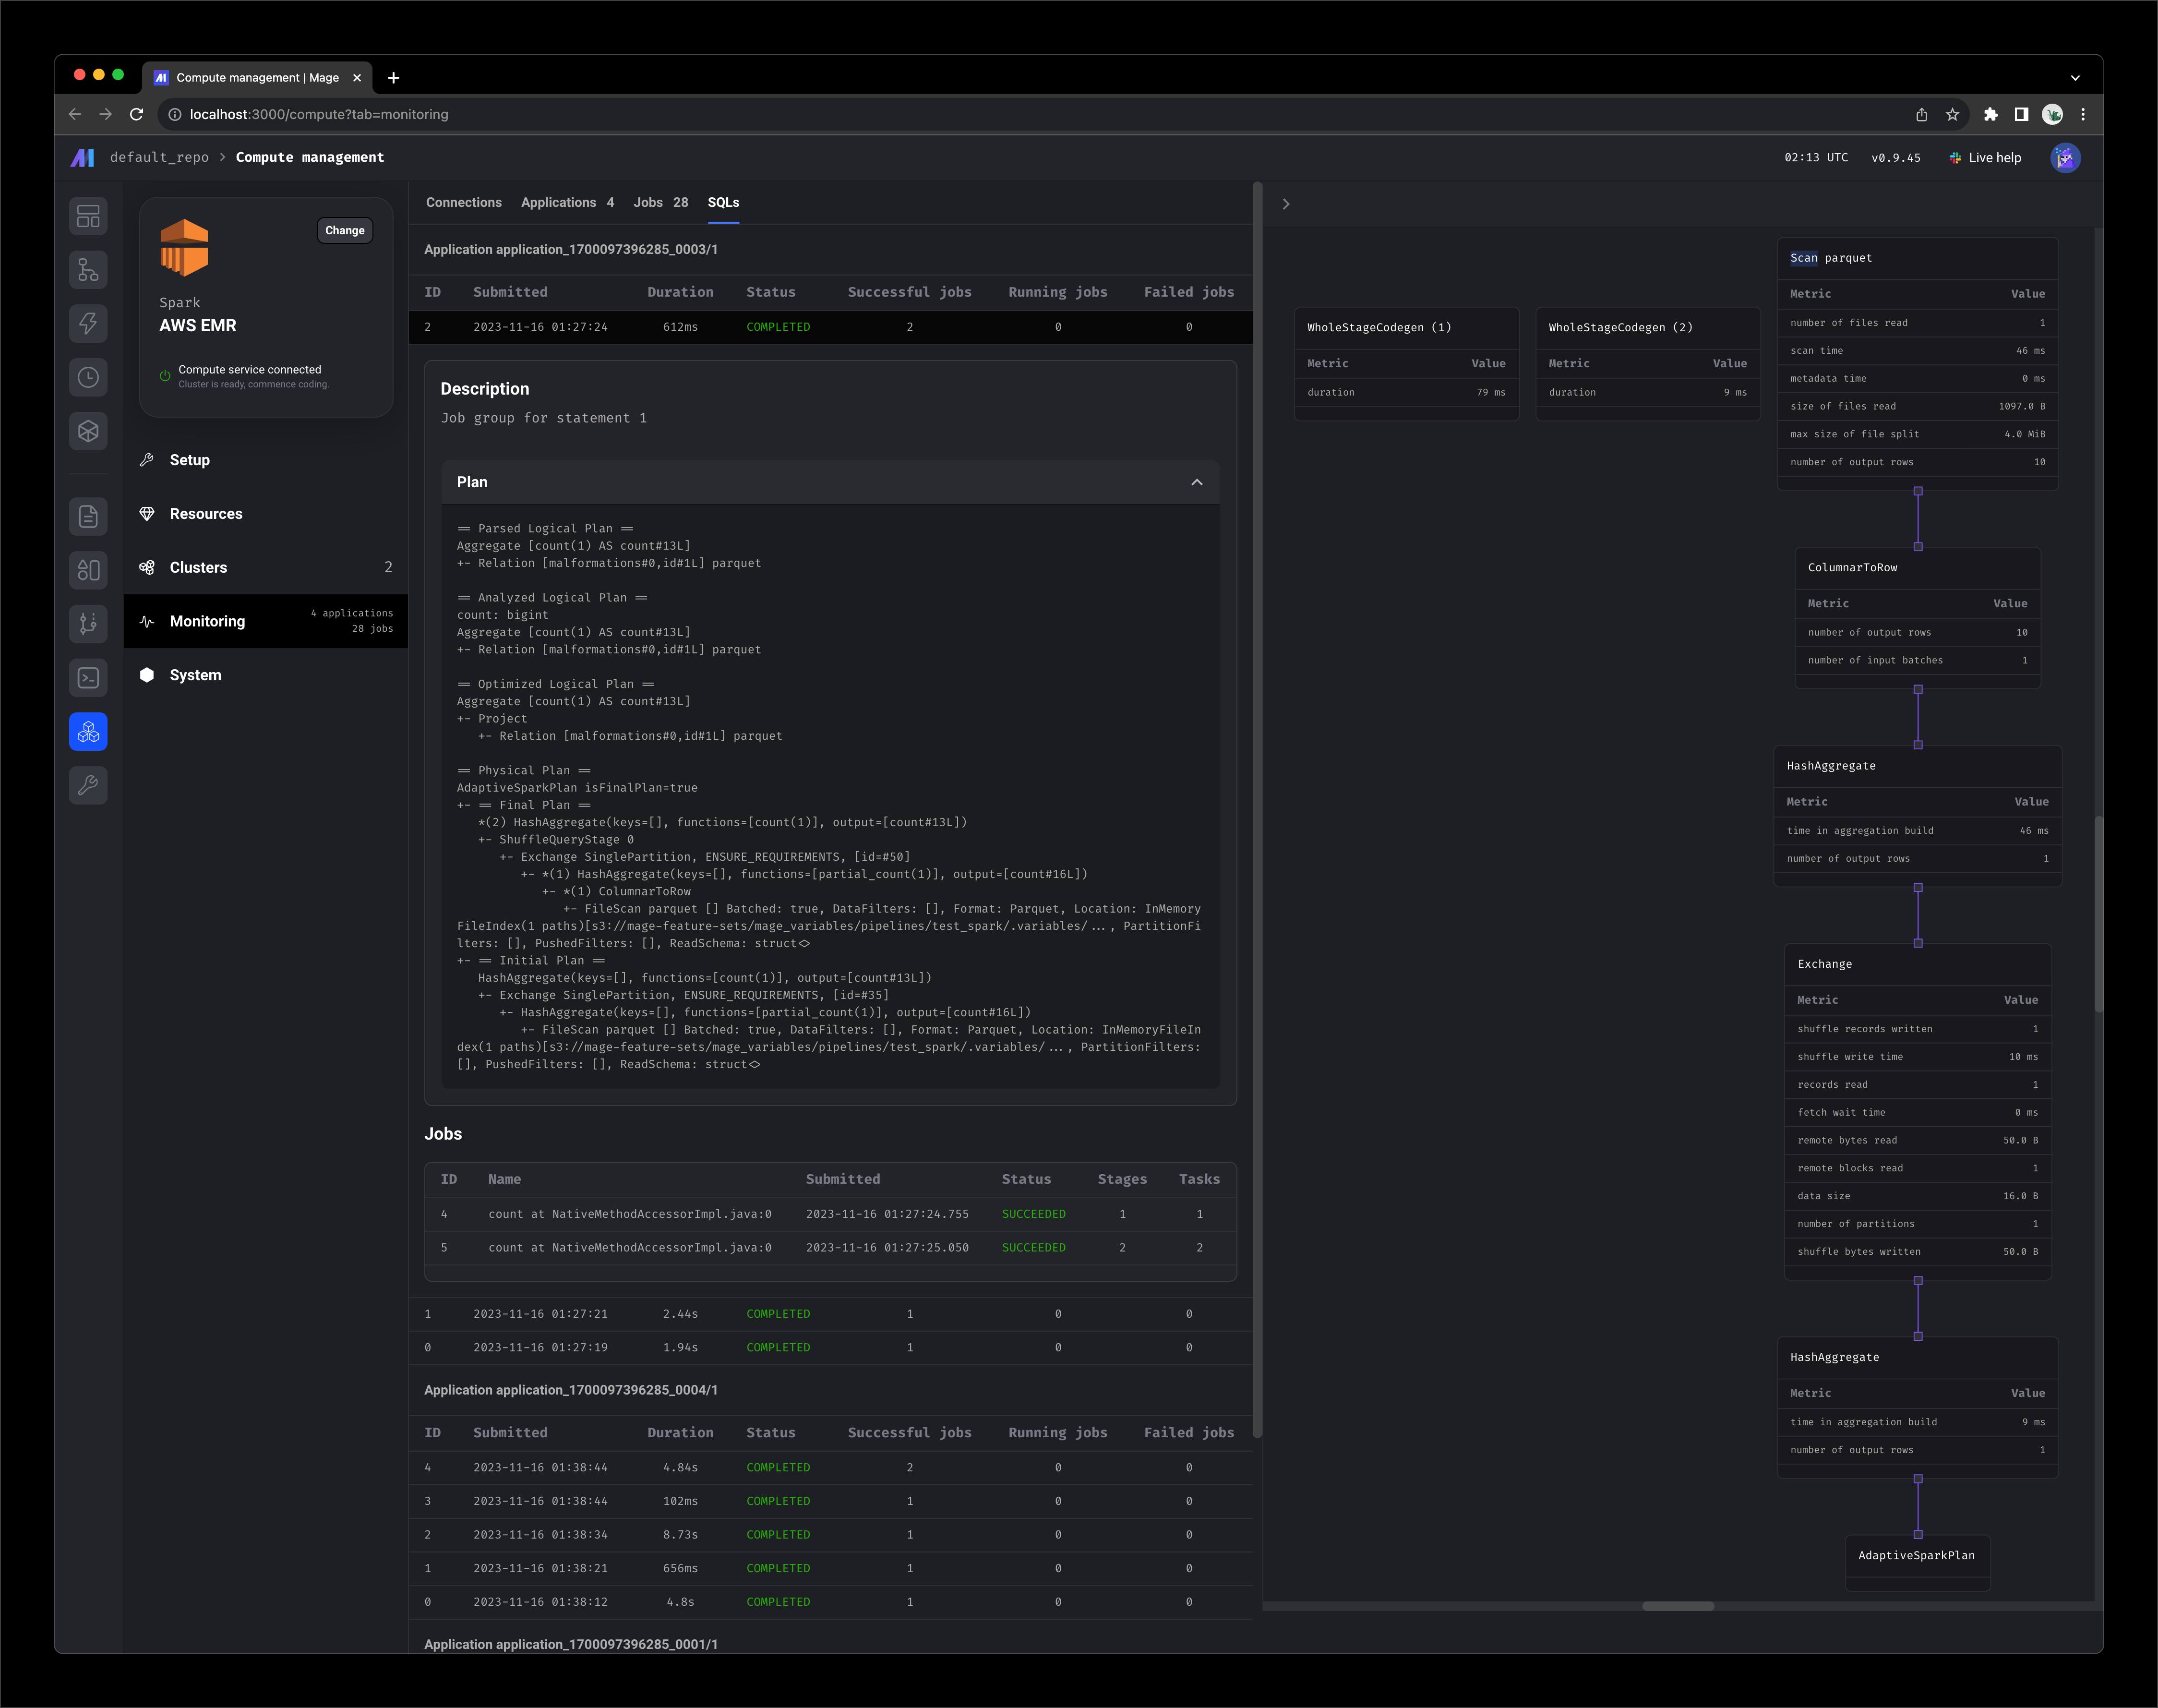Collapse expanded SQL row ID 2 at 01:27:24
Screen dimensions: 2158x1708
tap(830, 327)
